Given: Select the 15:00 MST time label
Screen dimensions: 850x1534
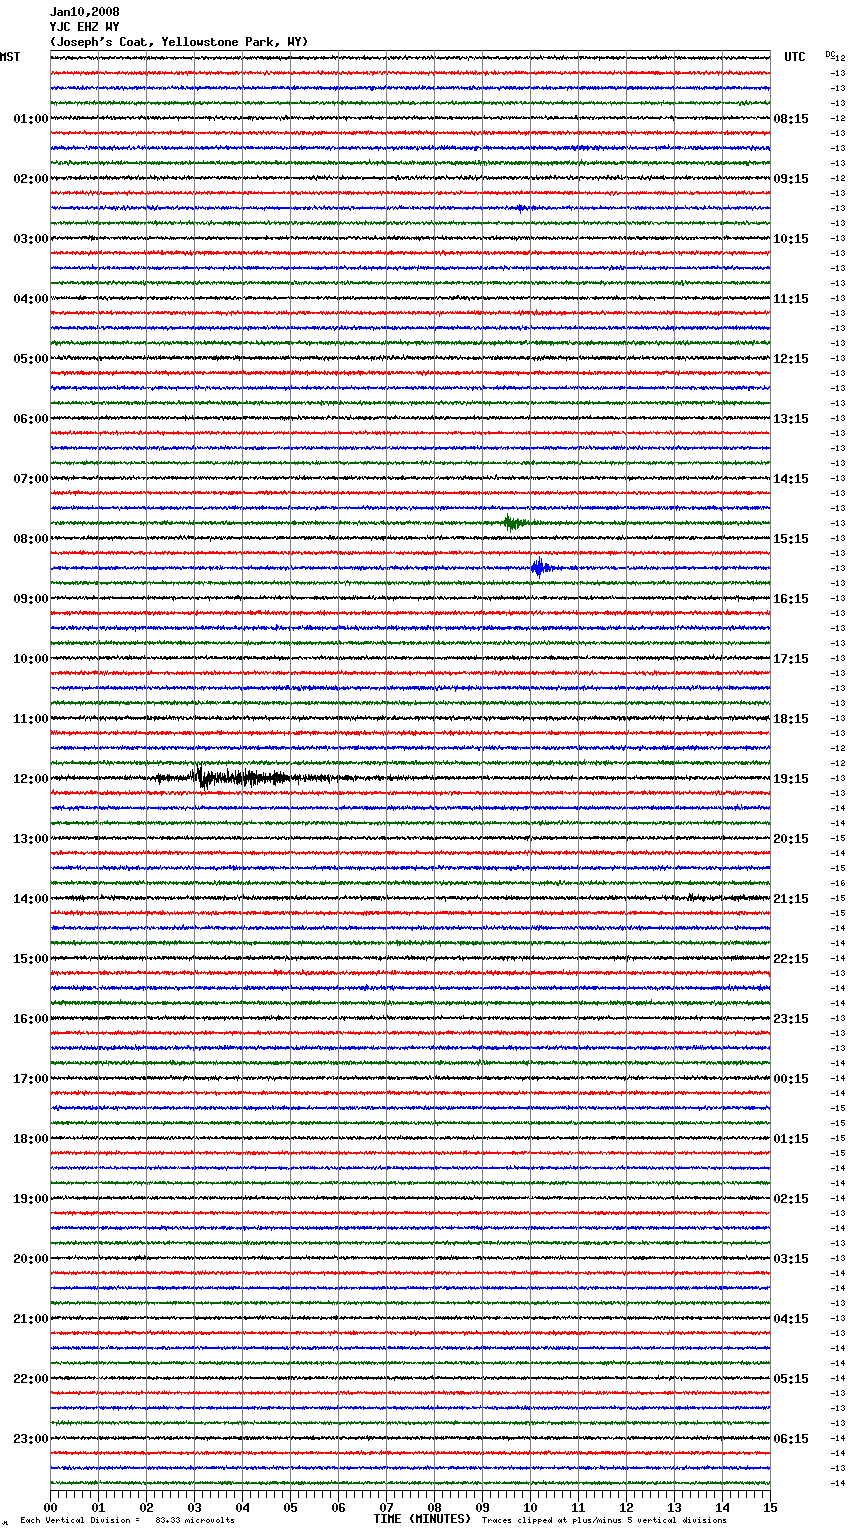Looking at the screenshot, I should 31,959.
